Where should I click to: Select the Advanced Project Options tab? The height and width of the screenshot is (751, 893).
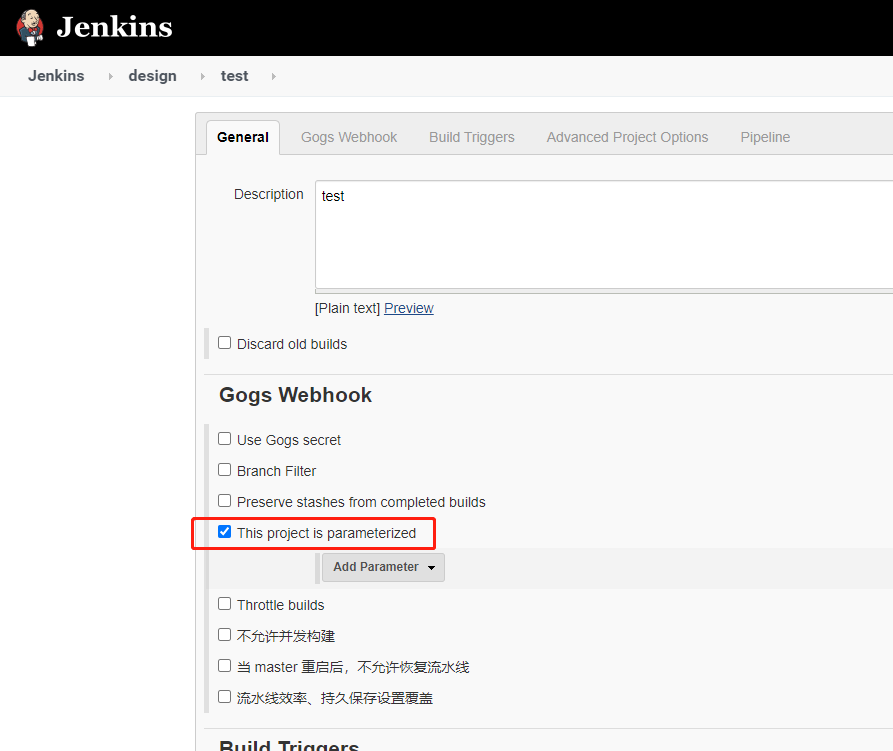(627, 137)
